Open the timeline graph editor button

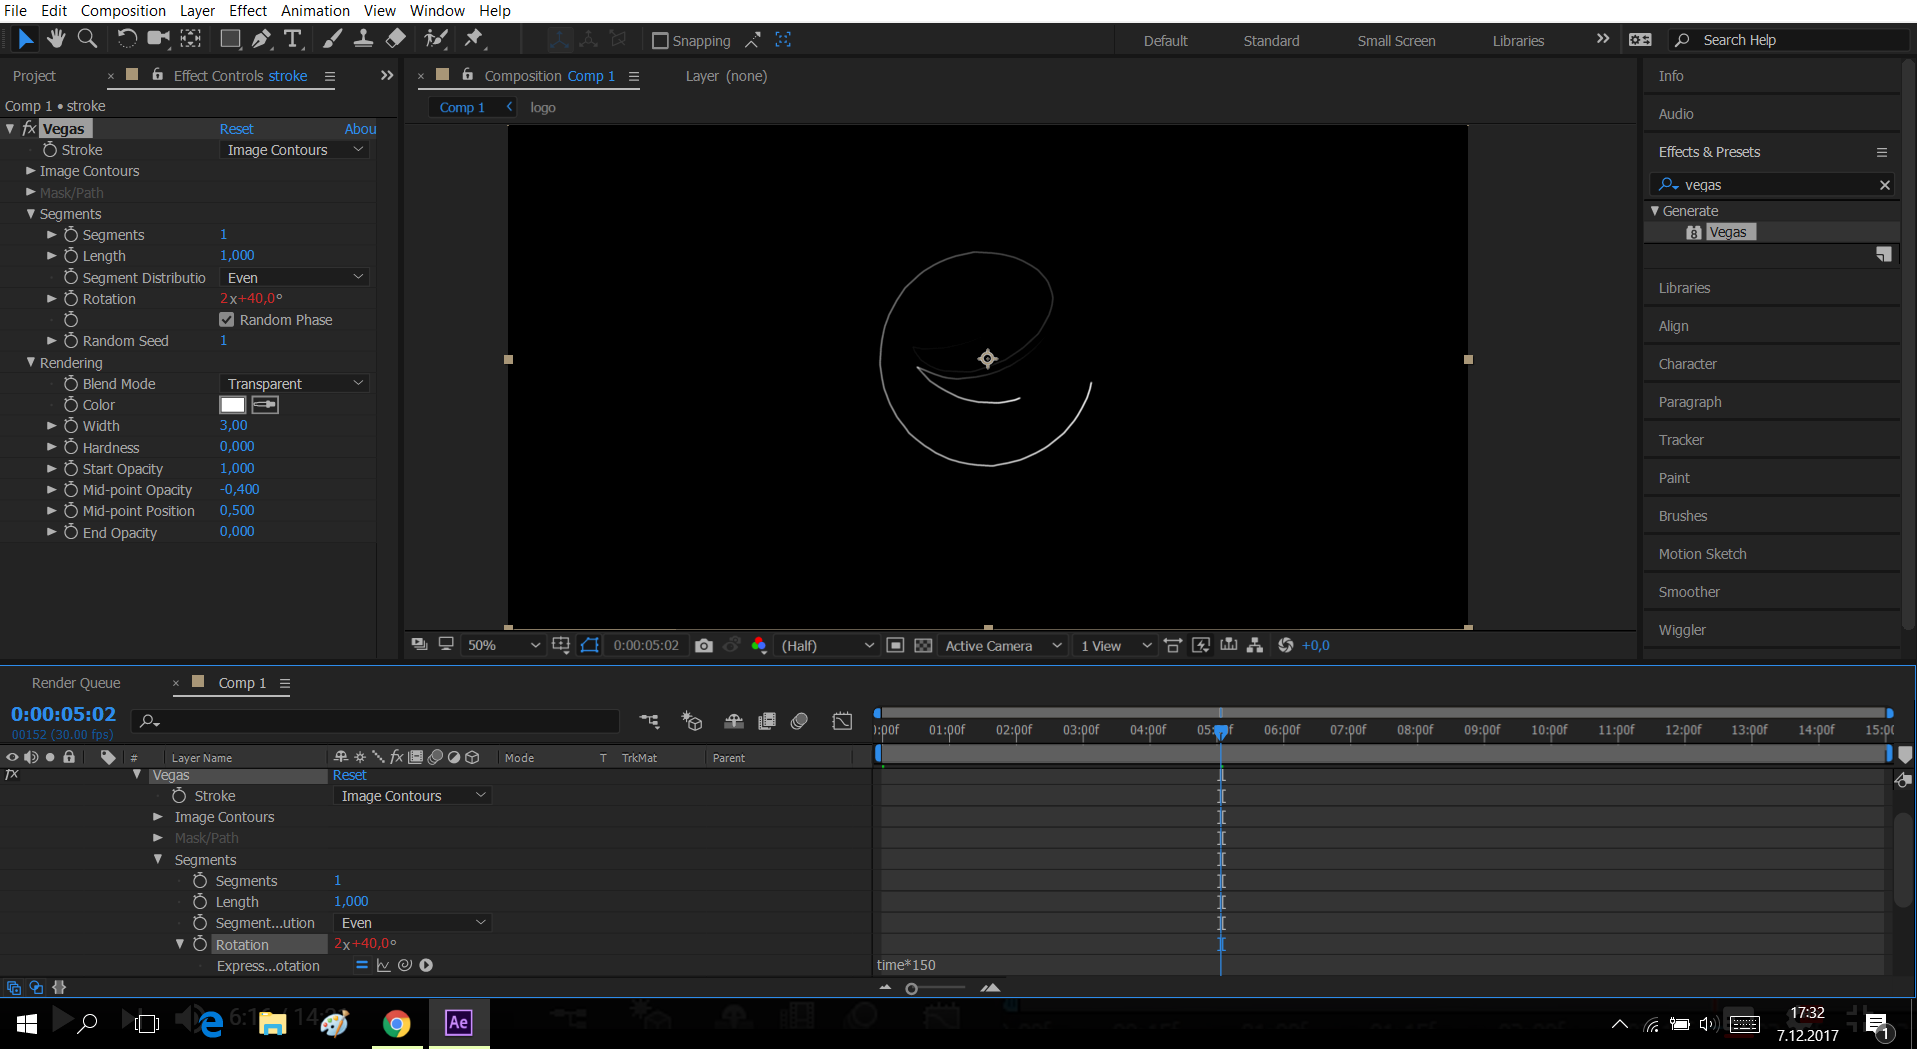pyautogui.click(x=843, y=721)
